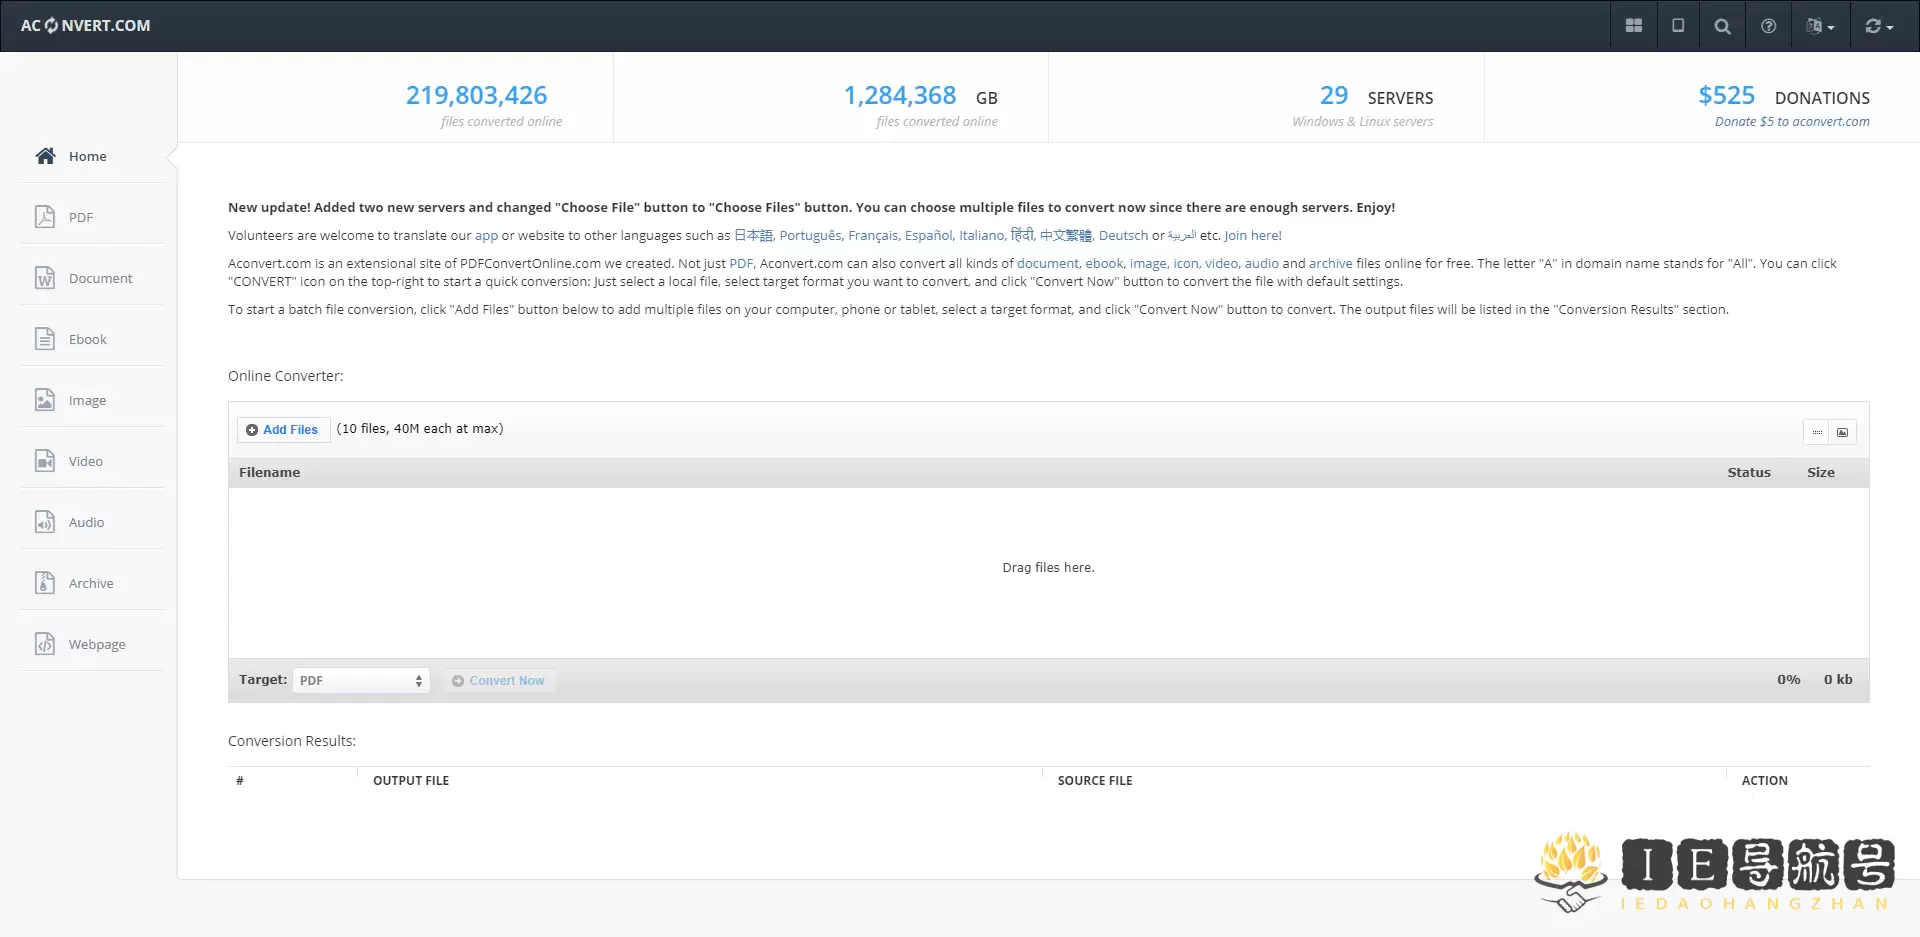The width and height of the screenshot is (1920, 937).
Task: Click the Add Files button
Action: coord(283,429)
